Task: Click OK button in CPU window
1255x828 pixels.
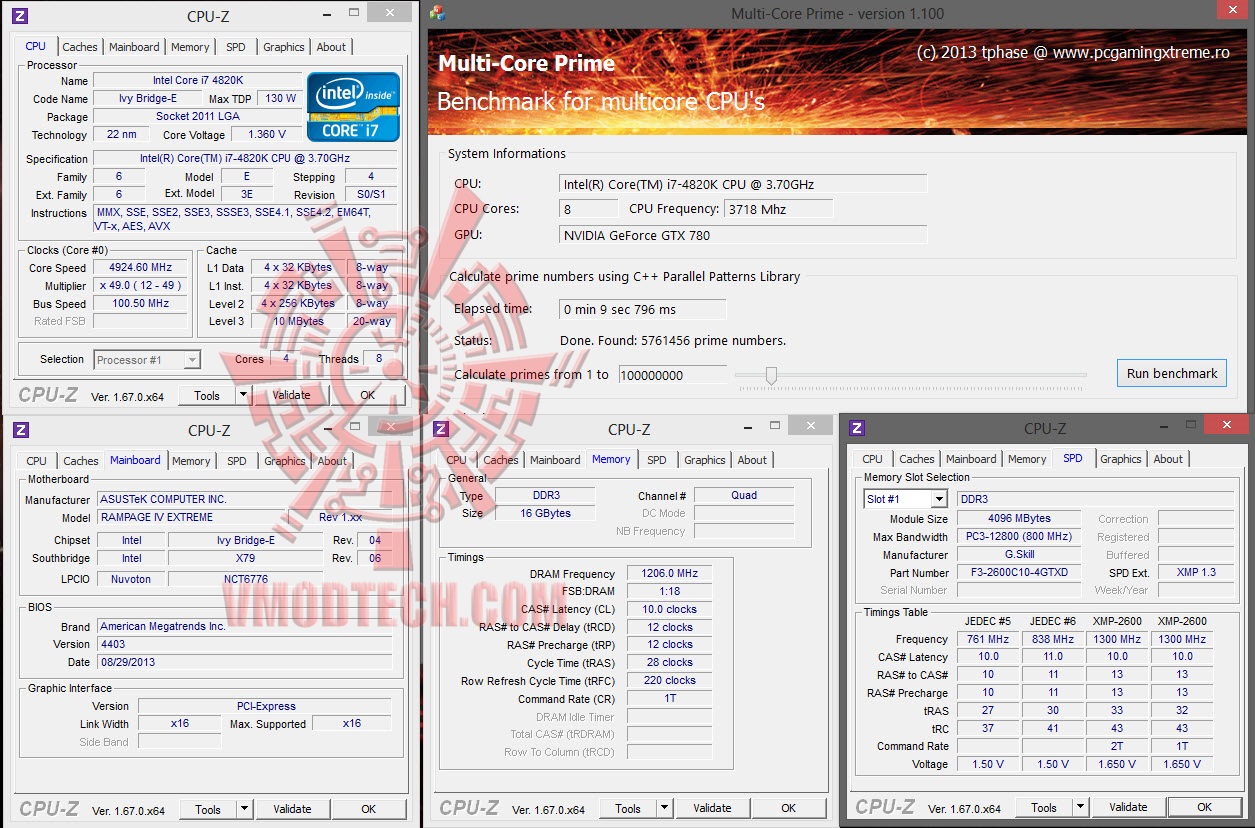Action: click(368, 395)
